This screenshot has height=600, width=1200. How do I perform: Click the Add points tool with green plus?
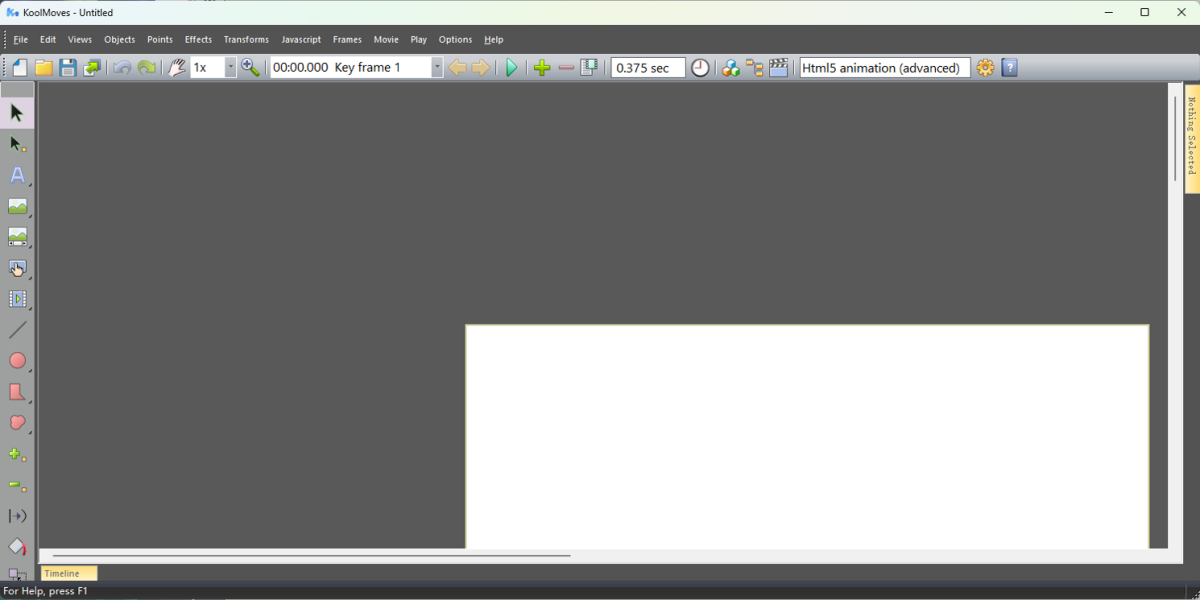[17, 454]
